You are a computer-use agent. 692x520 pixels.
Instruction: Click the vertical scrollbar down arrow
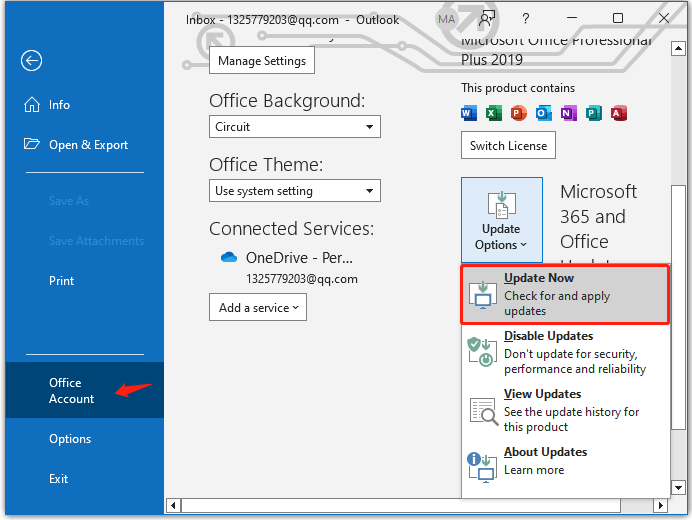(678, 488)
